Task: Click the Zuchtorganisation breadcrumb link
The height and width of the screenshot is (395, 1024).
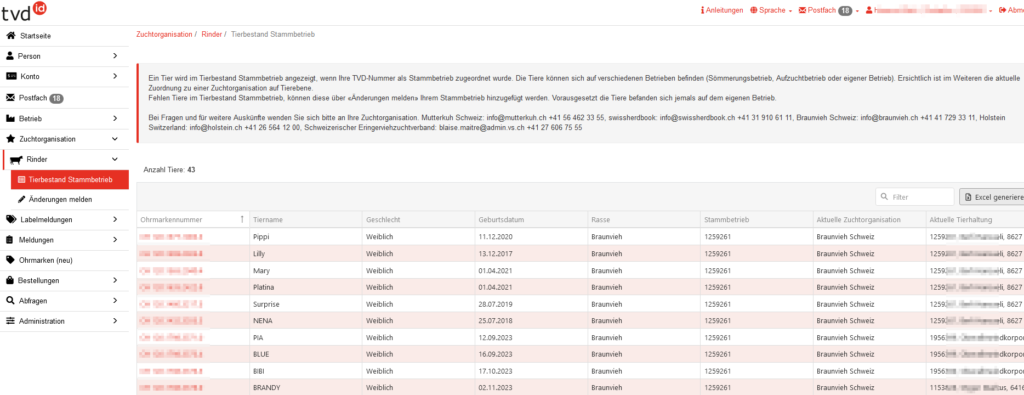Action: 164,34
